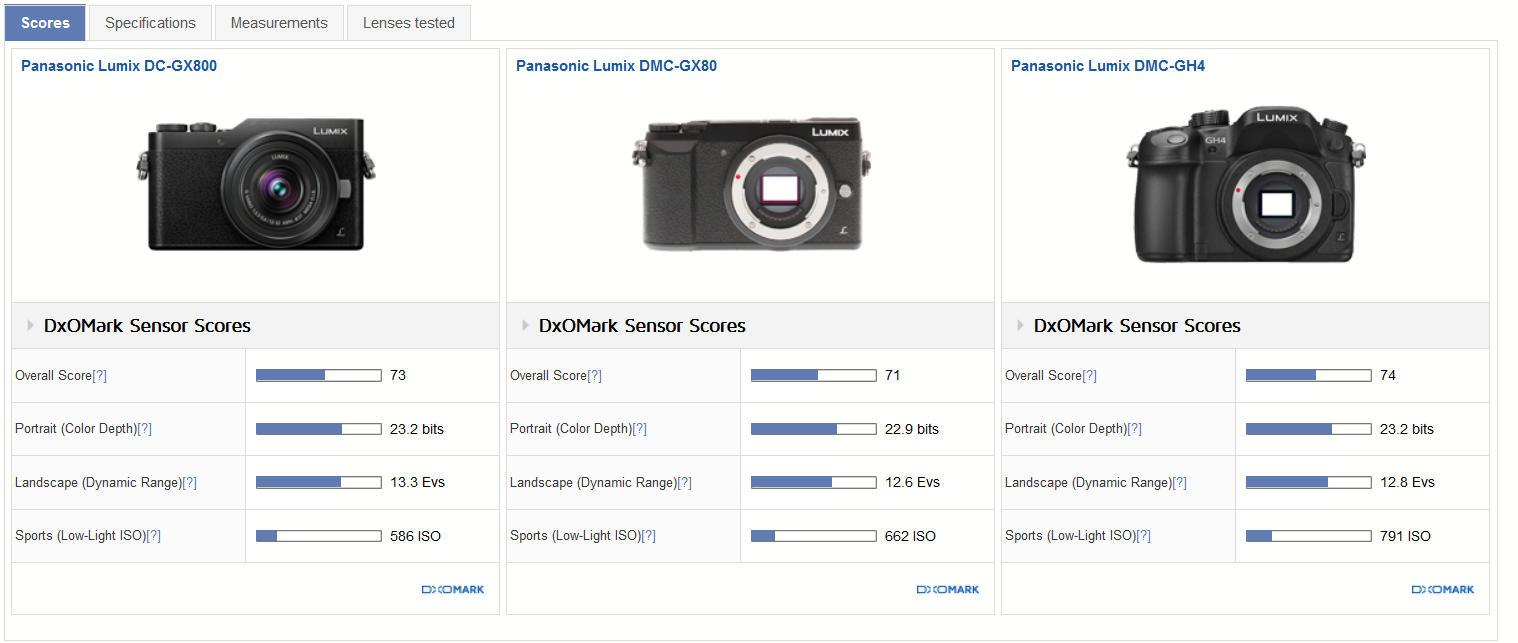
Task: Open Sports Low-Light ISO [?] help for DMC-GX80
Action: 648,536
